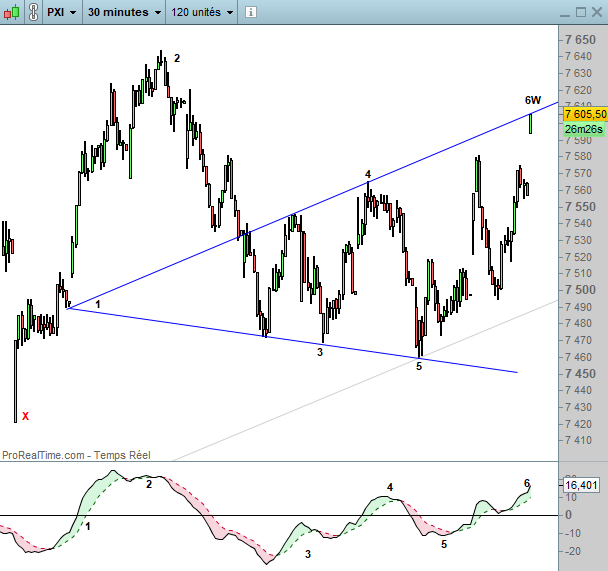Click the 7 410 price axis label
The image size is (608, 571).
[579, 440]
